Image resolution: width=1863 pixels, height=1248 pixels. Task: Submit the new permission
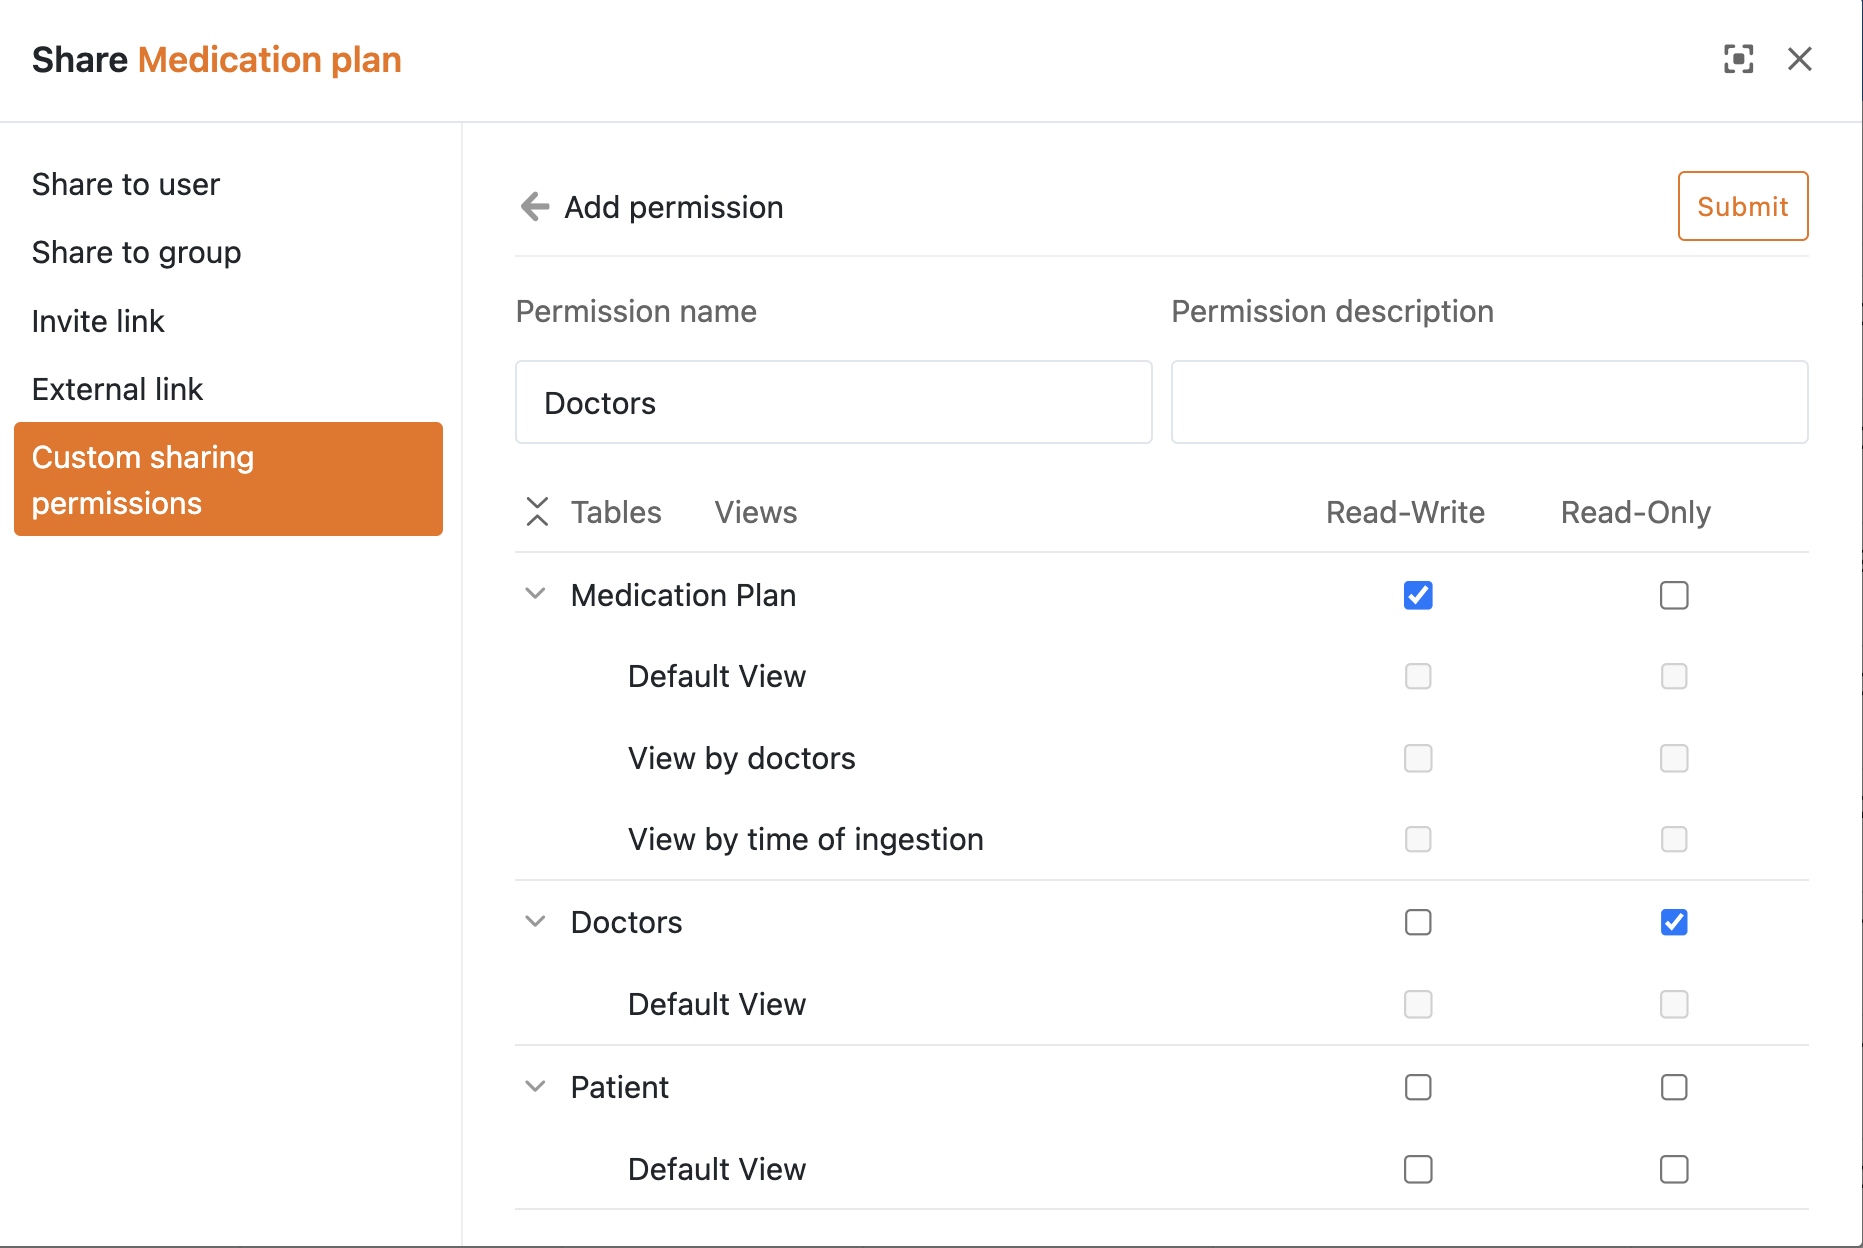pyautogui.click(x=1743, y=206)
